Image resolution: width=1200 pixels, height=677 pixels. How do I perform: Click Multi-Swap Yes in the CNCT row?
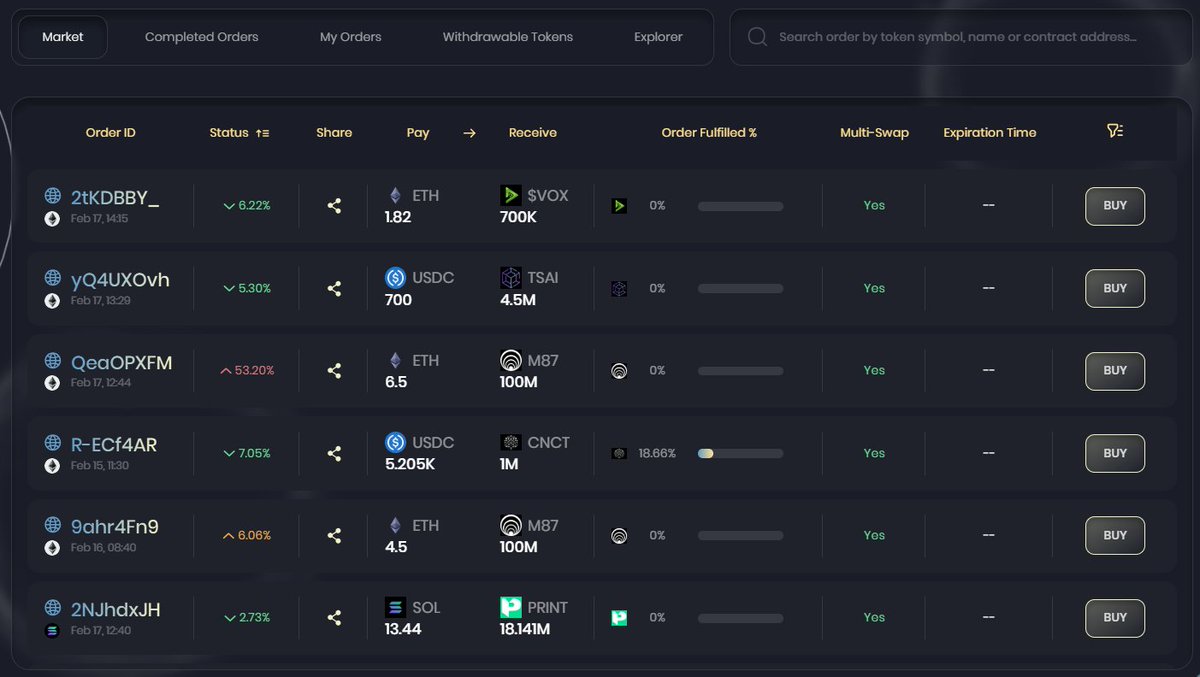click(x=874, y=453)
